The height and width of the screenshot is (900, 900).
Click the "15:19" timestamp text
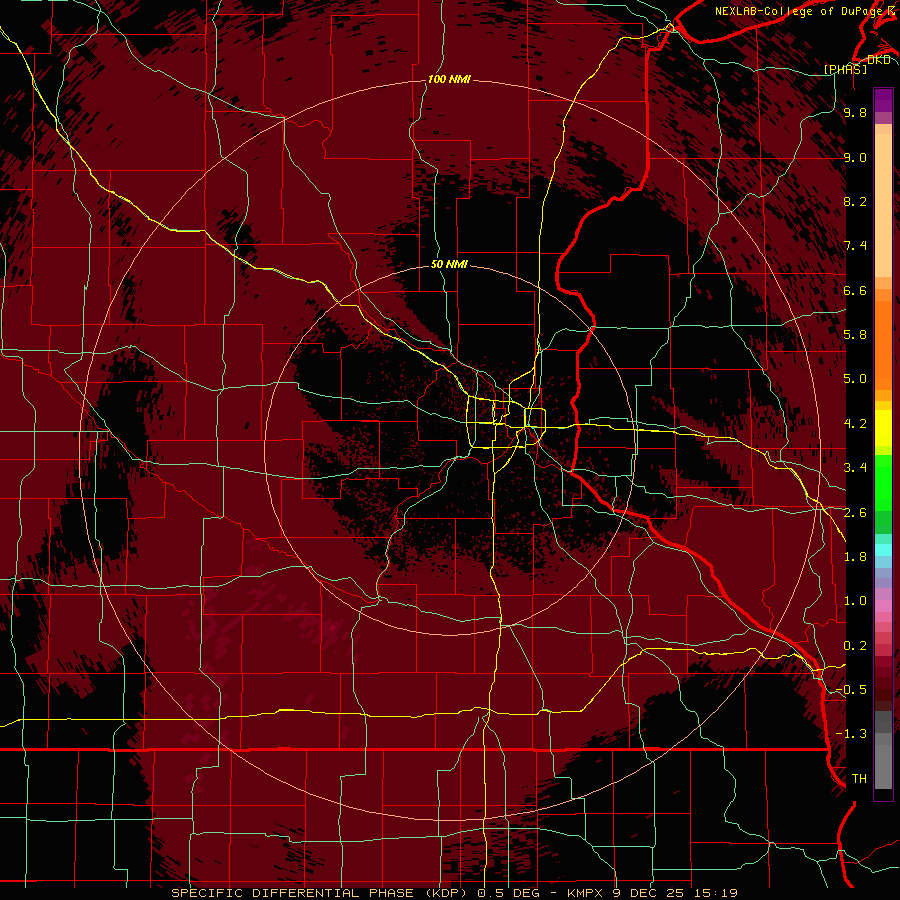tap(715, 893)
